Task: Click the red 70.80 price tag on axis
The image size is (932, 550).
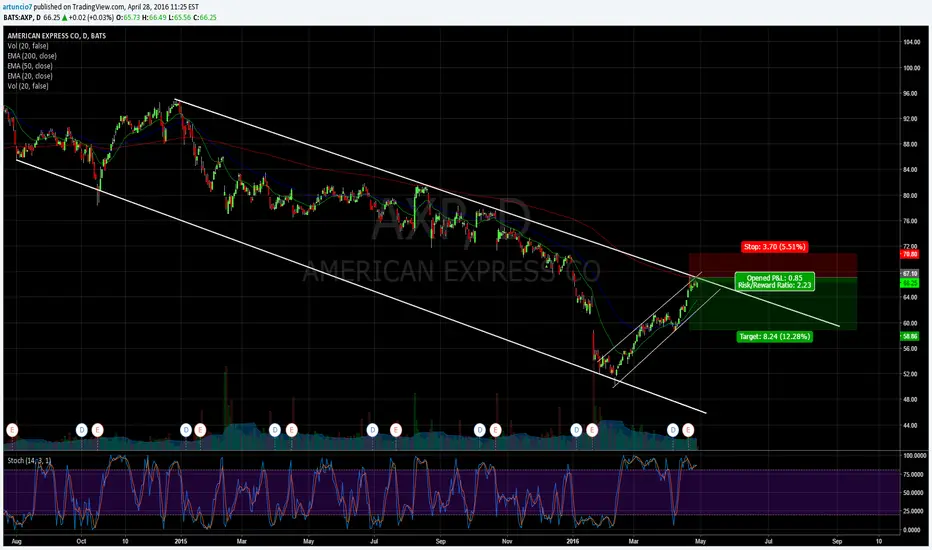Action: (910, 254)
